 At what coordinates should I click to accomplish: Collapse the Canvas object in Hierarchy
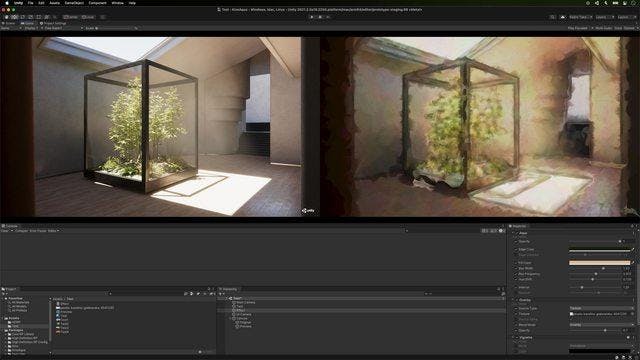click(x=230, y=319)
